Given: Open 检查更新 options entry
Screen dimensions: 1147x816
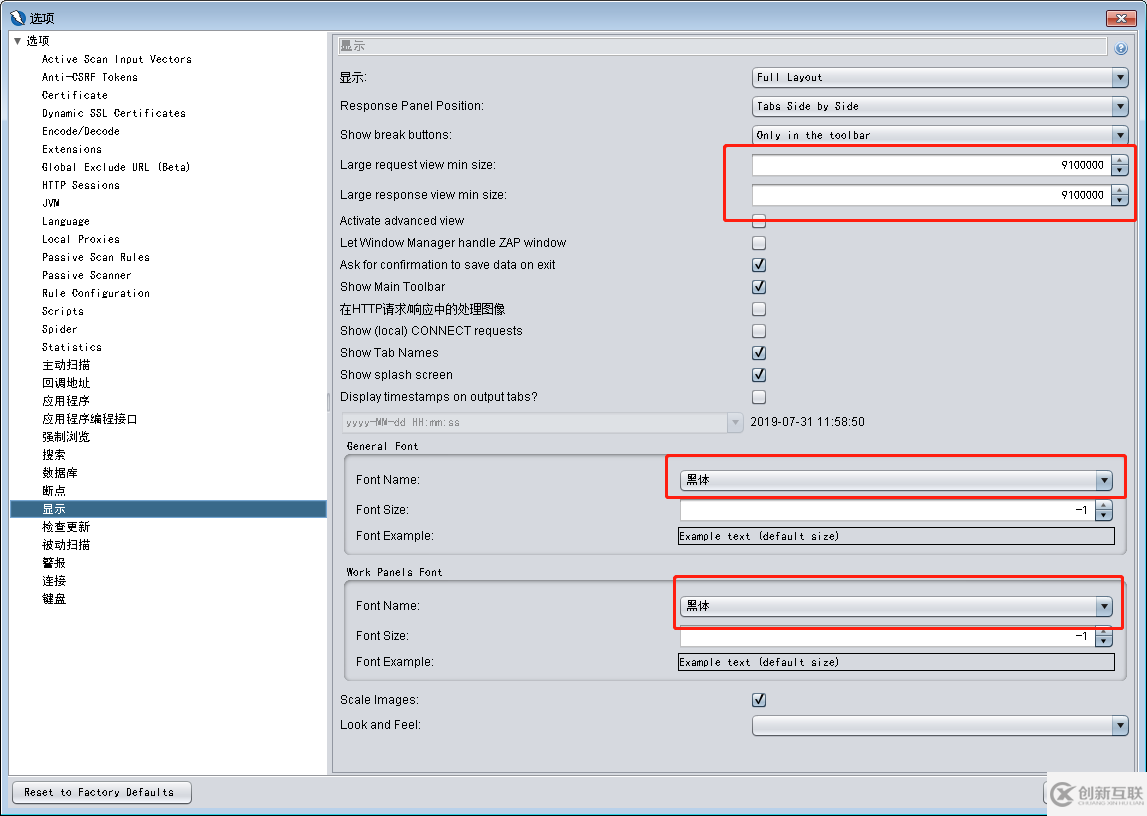Looking at the screenshot, I should (66, 527).
